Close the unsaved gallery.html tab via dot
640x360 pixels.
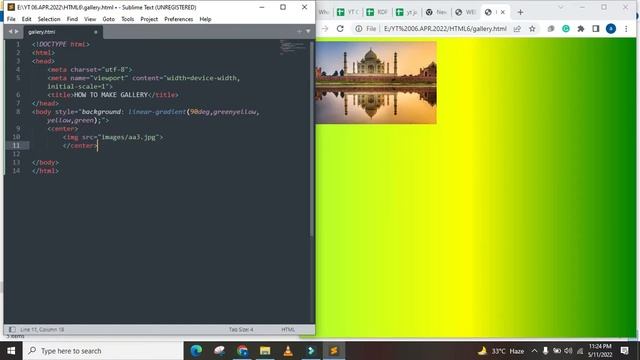click(96, 32)
